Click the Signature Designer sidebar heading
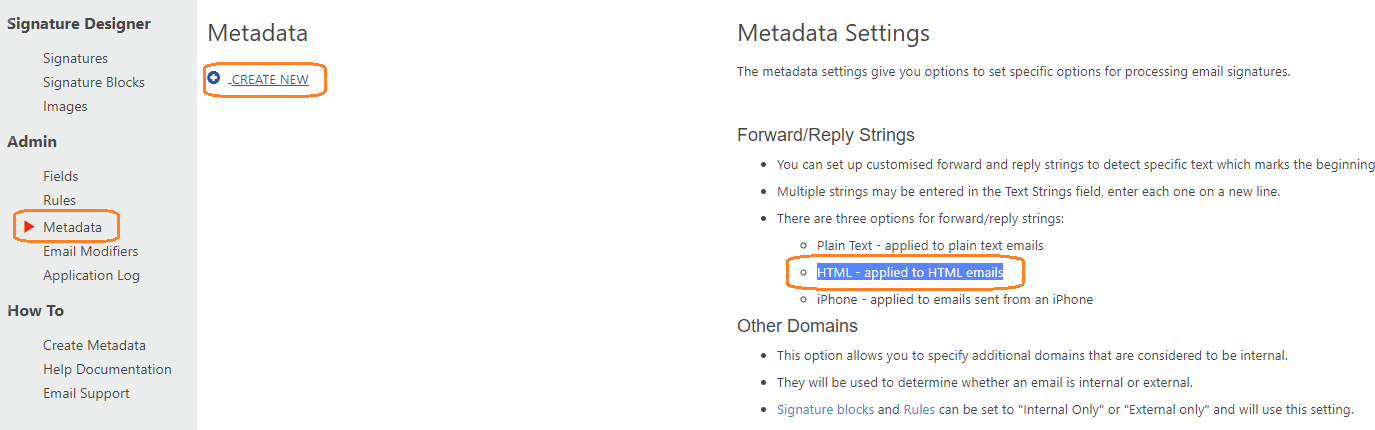Screen dimensions: 1375x430 pyautogui.click(x=79, y=23)
